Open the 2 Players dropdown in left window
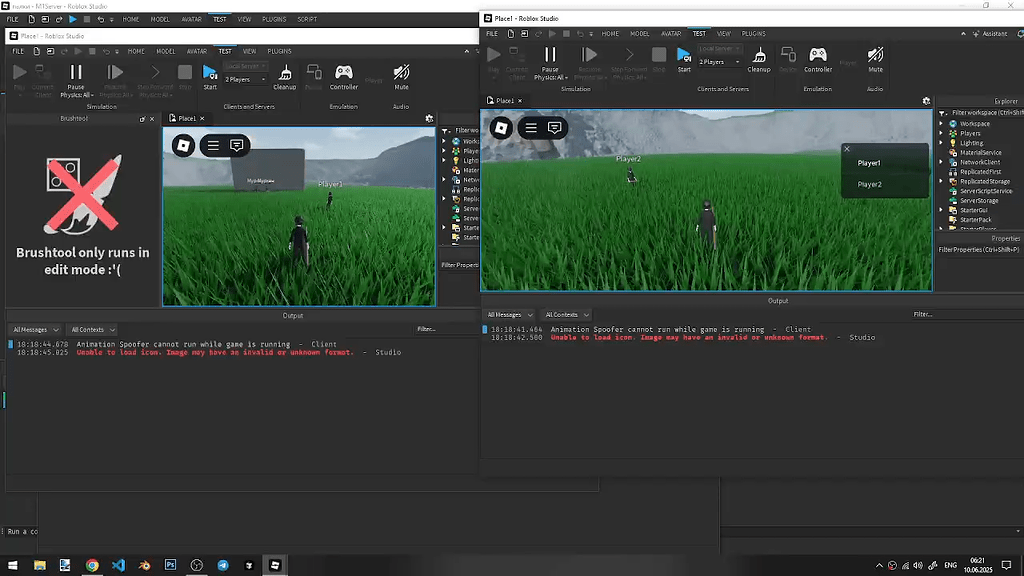The height and width of the screenshot is (576, 1024). [x=245, y=79]
